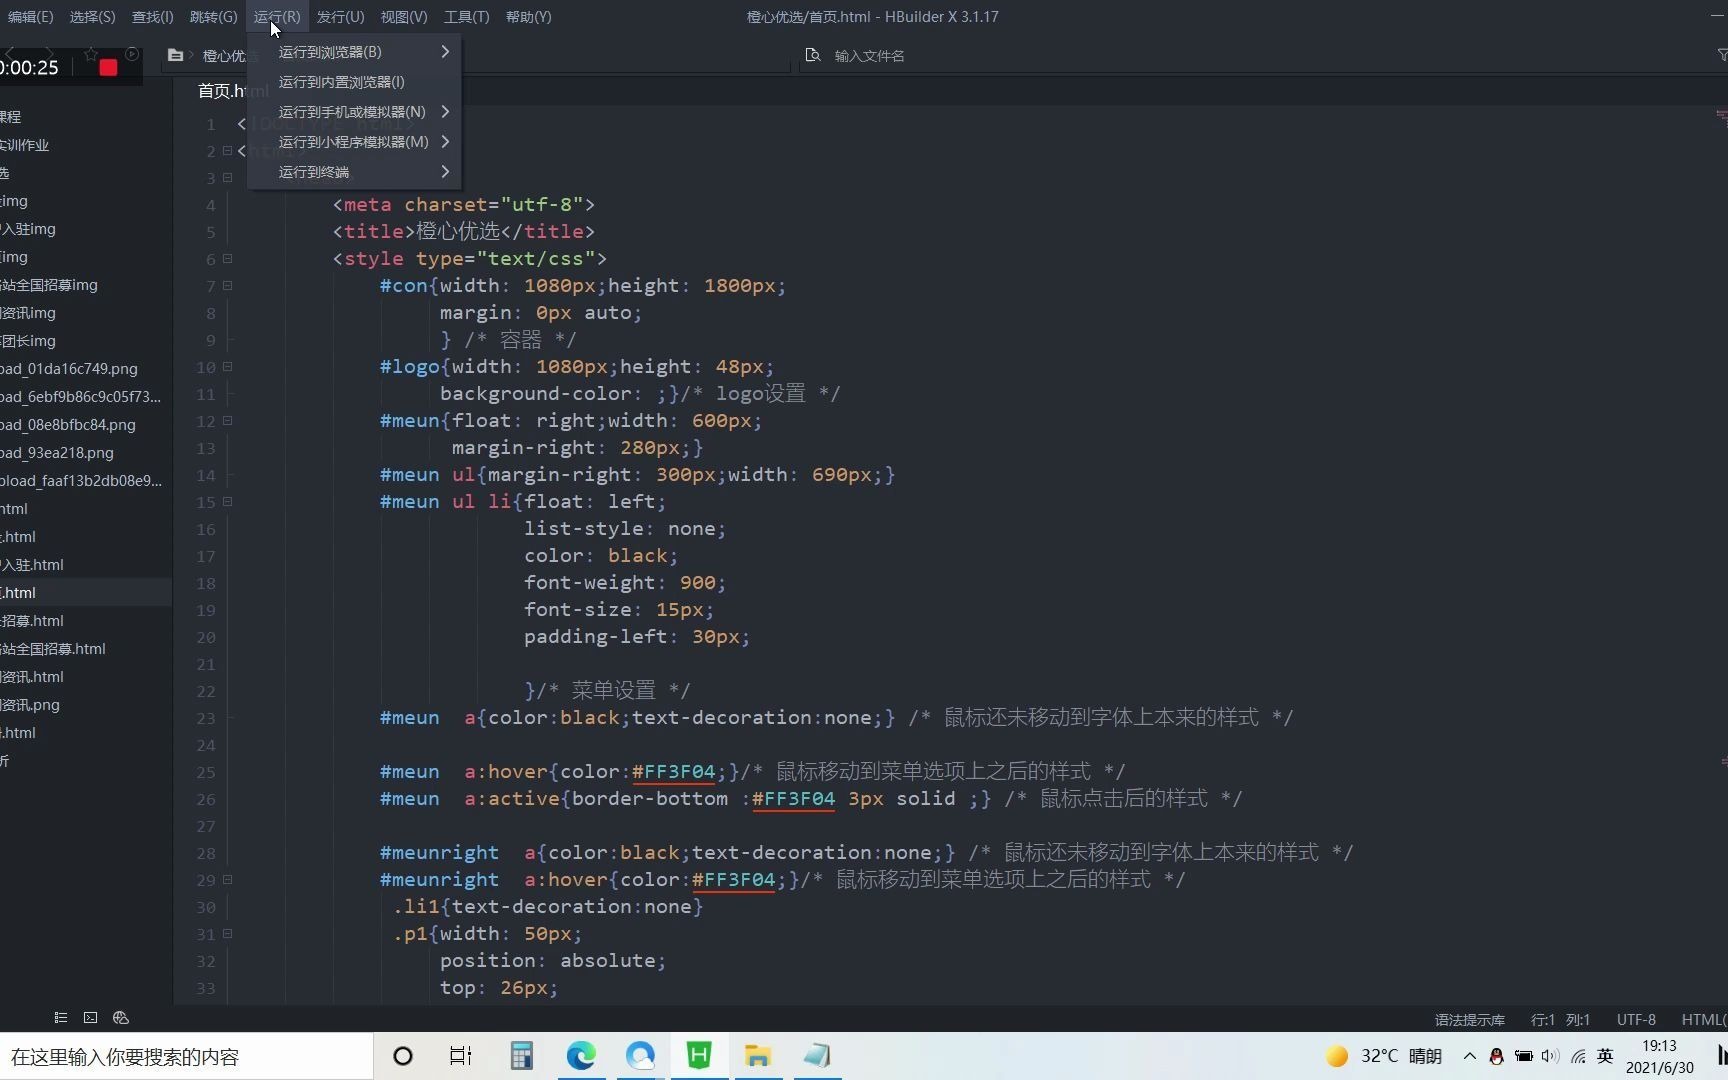
Task: Expand 运行到手机或模拟器(N) submenu arrow
Action: click(445, 111)
